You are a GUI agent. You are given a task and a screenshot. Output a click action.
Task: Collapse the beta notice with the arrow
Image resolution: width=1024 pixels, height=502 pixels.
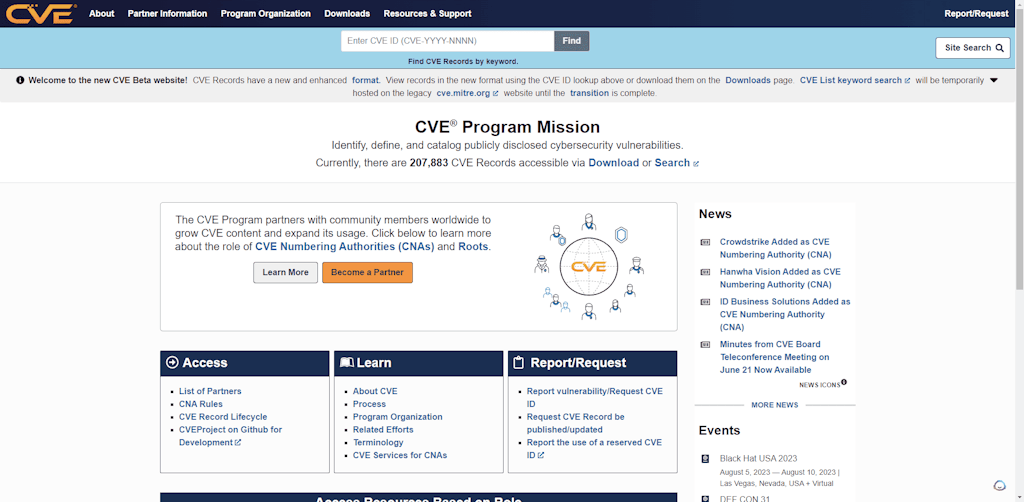click(x=993, y=80)
